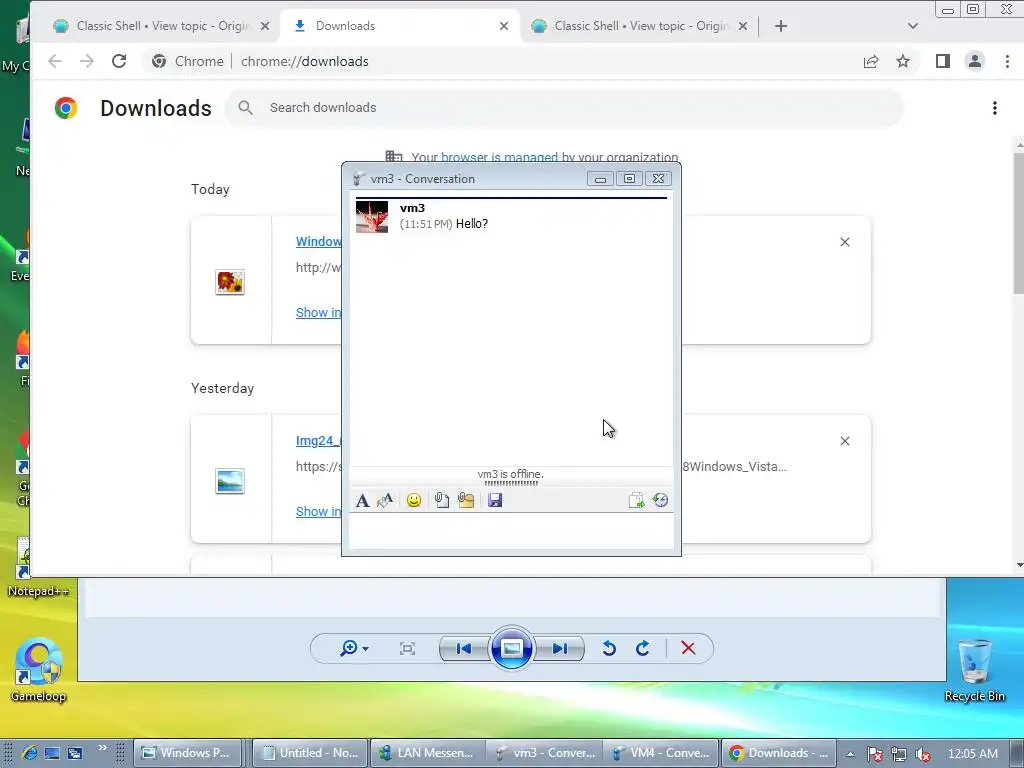This screenshot has height=768, width=1024.
Task: Save the vm3 conversation with floppy icon
Action: (495, 500)
